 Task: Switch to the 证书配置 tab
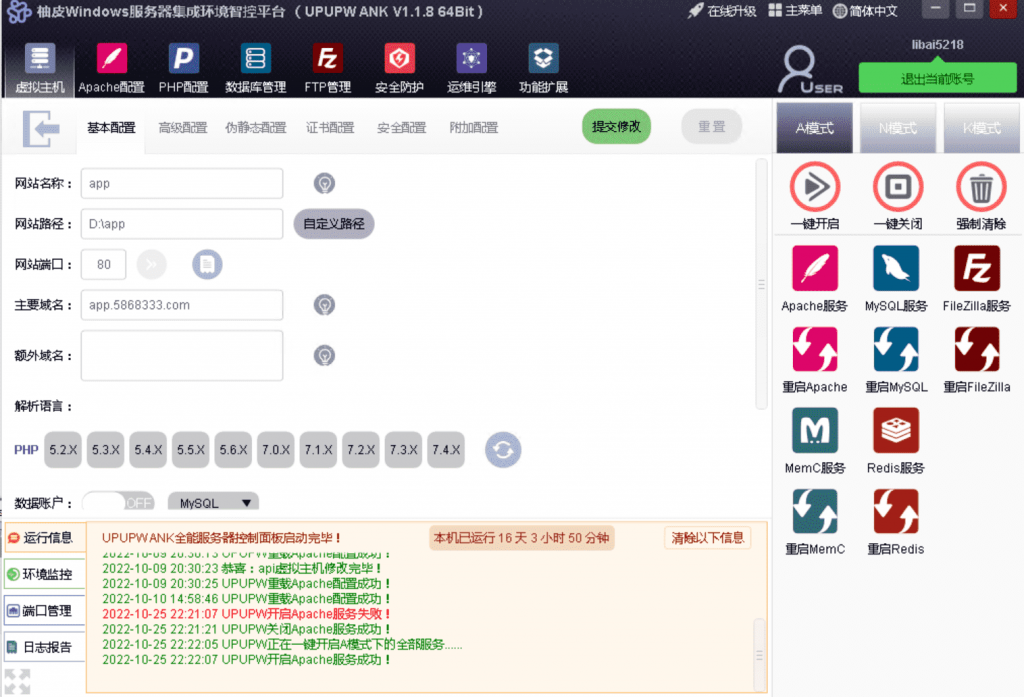[329, 128]
